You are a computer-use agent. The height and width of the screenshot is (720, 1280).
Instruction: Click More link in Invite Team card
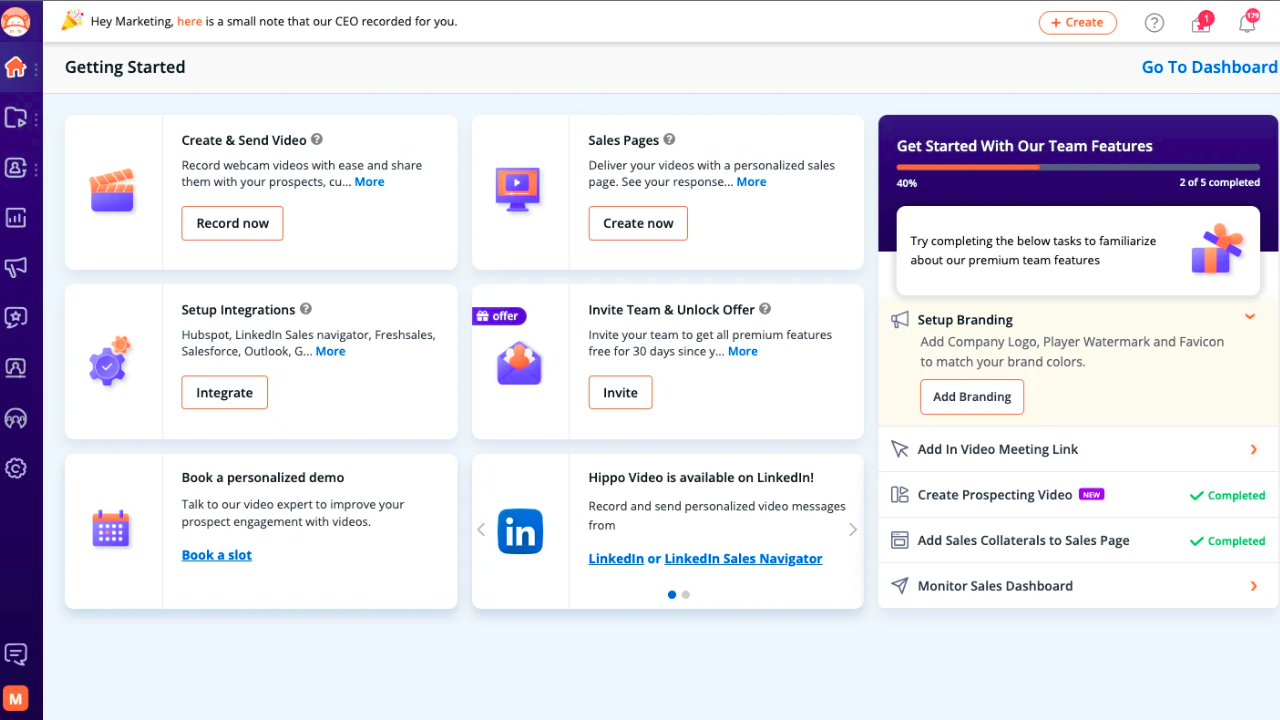742,352
